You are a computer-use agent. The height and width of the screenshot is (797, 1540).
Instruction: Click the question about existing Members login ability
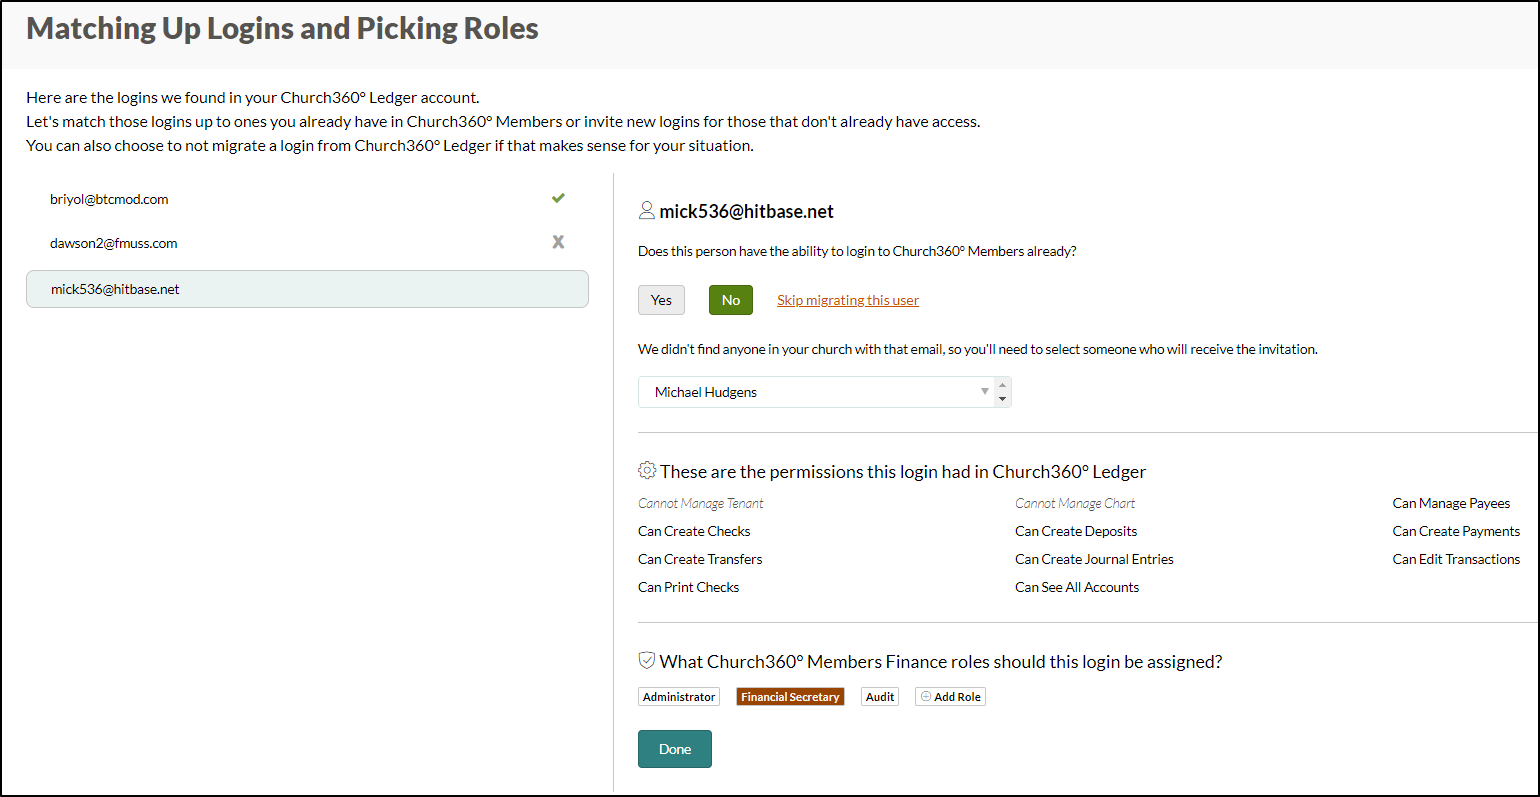[857, 251]
